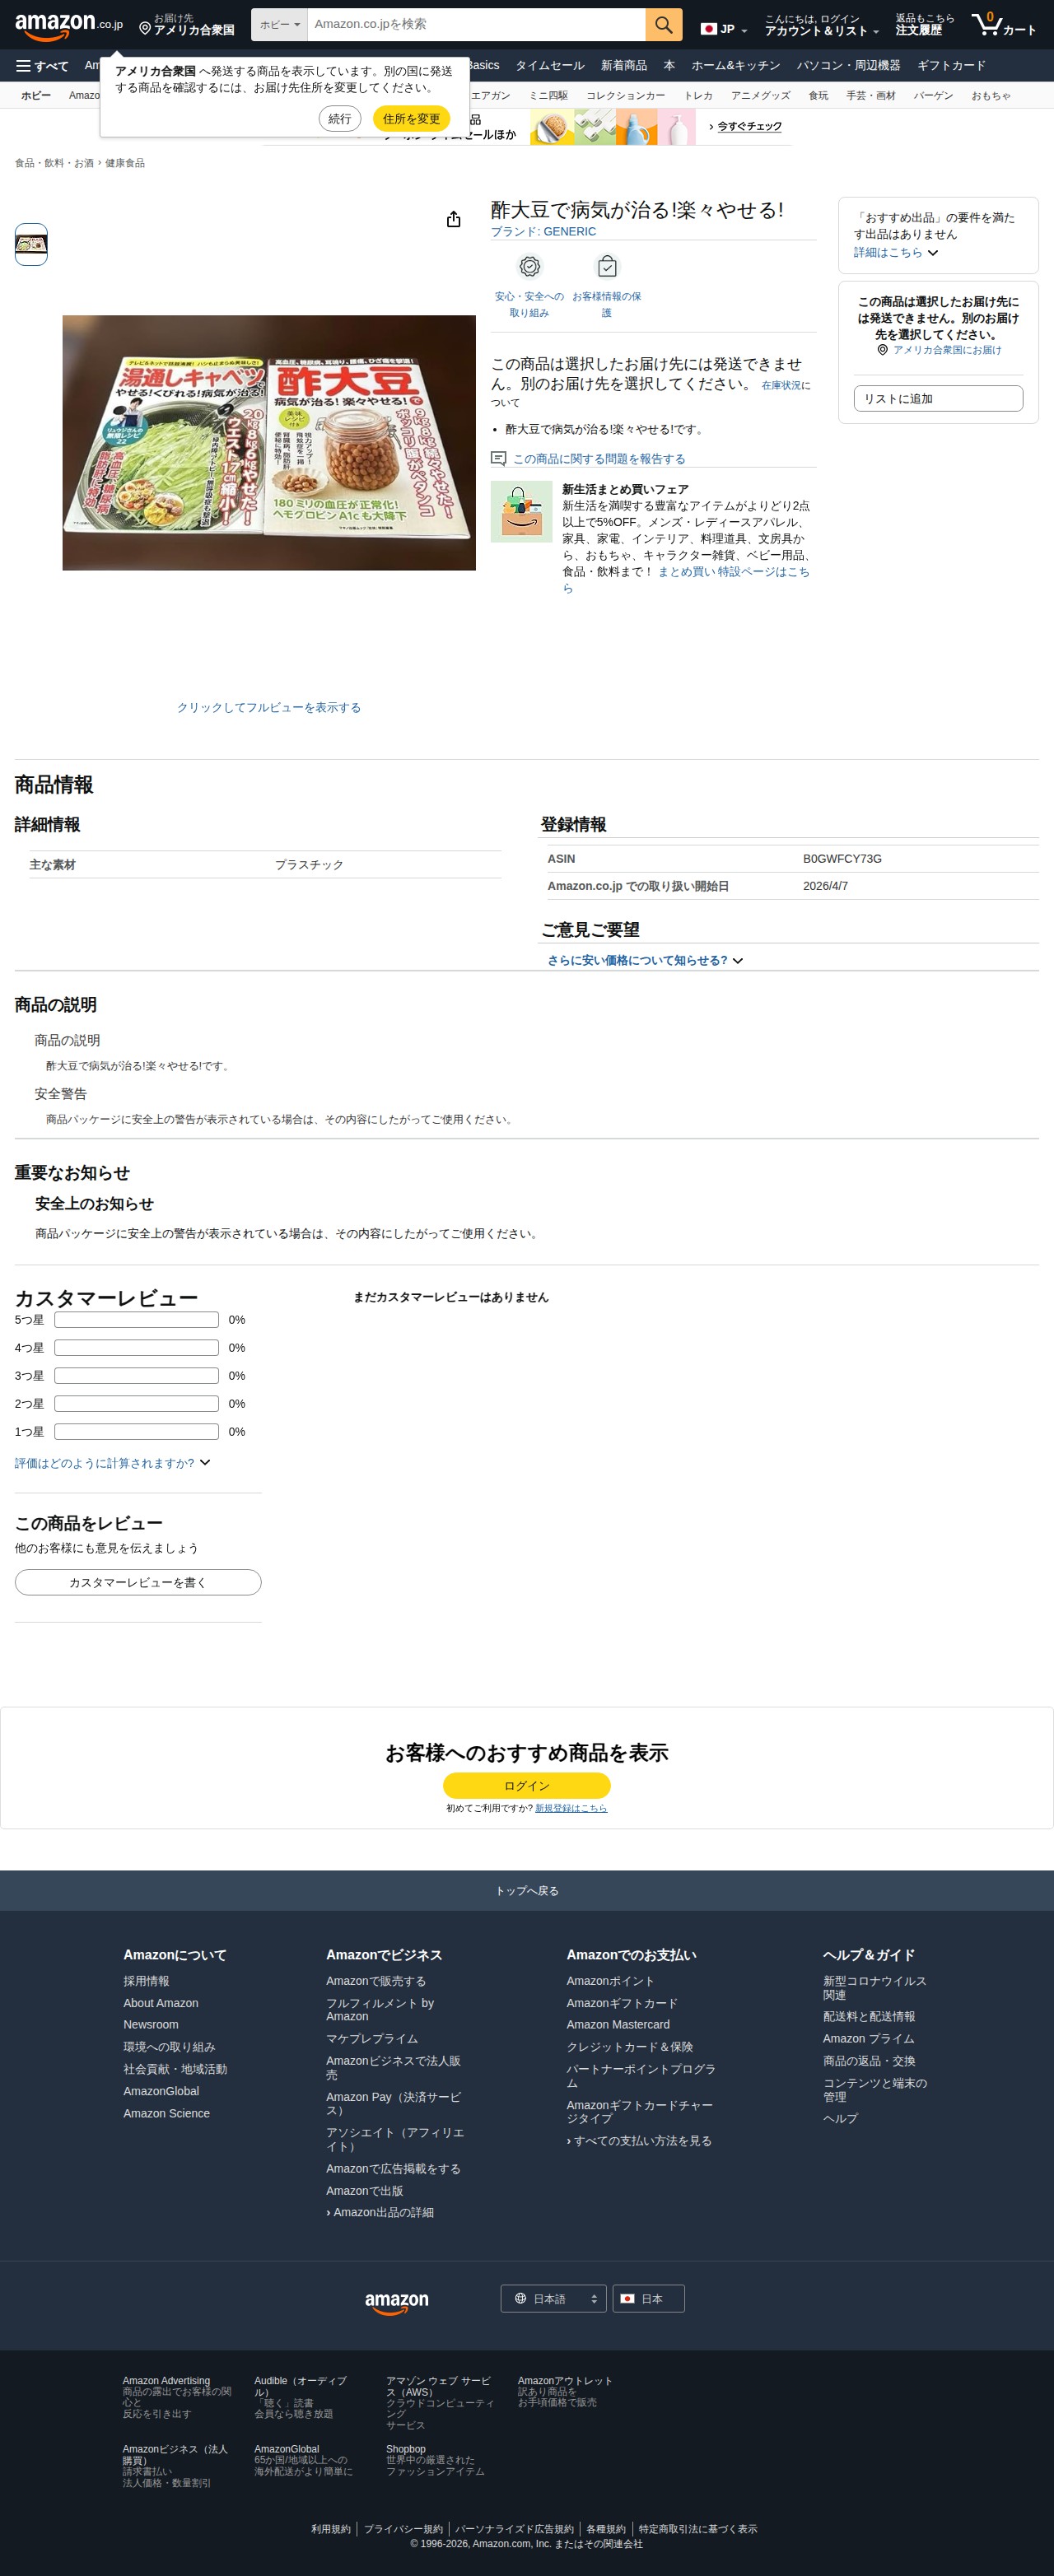The image size is (1054, 2576).
Task: Click the 新規登録はこちら link
Action: point(571,1808)
